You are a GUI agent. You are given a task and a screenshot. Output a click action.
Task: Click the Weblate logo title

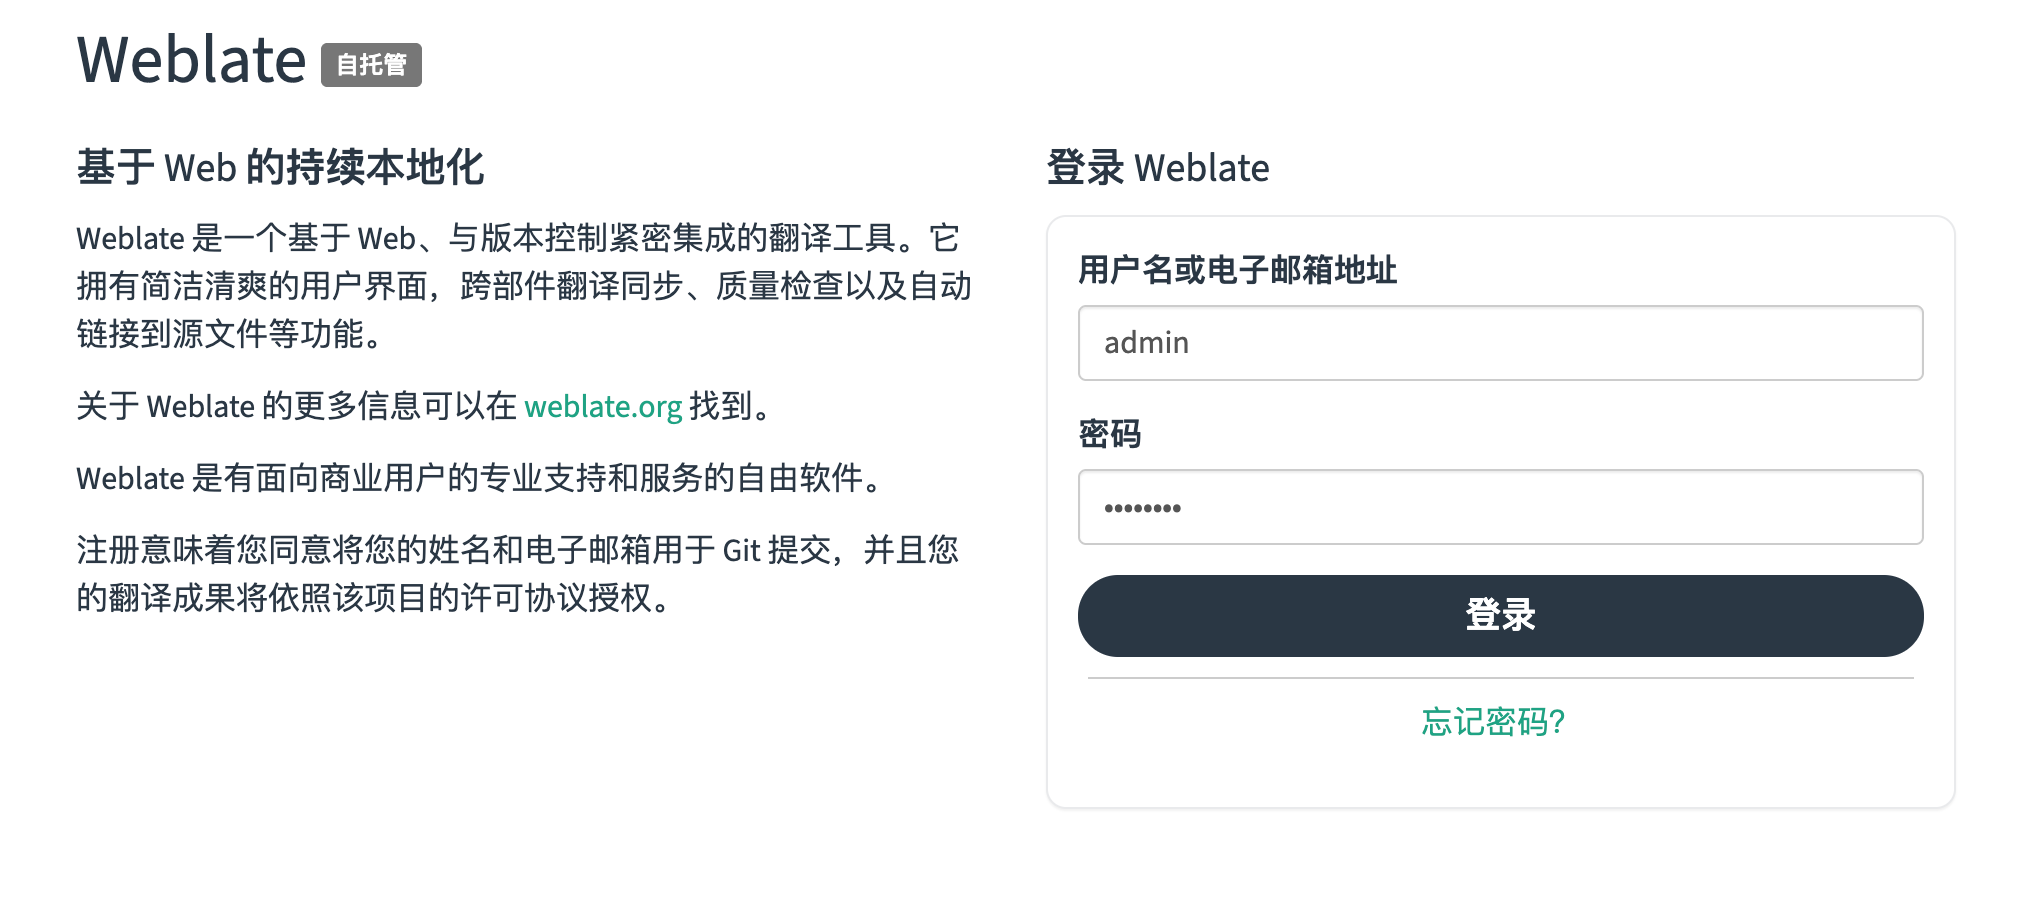point(191,60)
